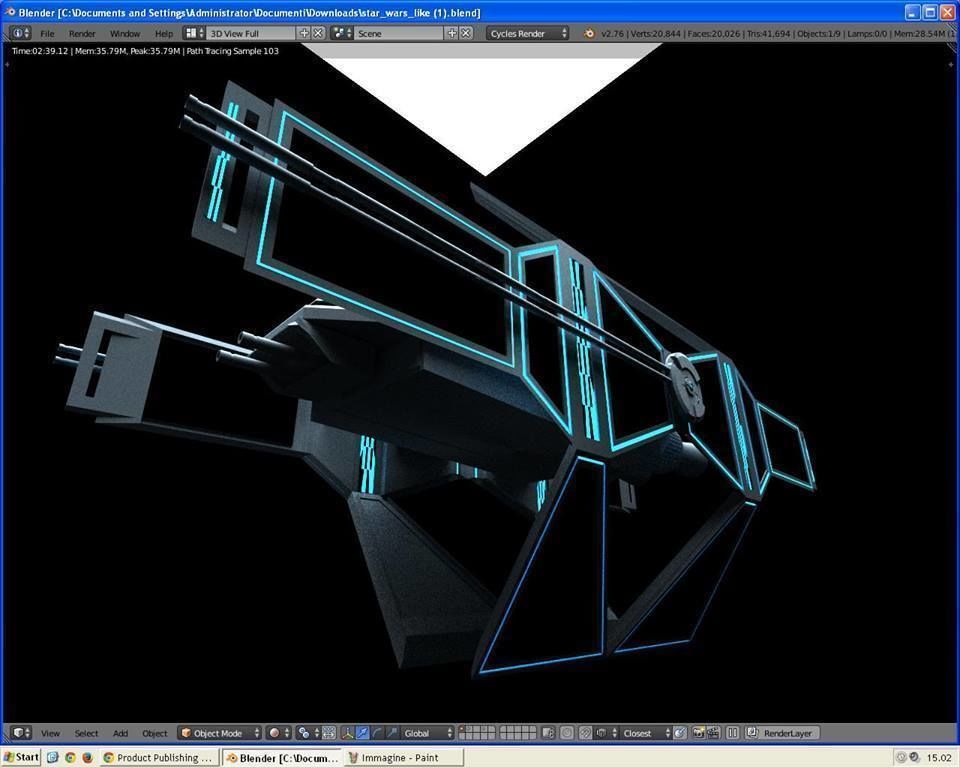Click the Time:02:39.12 render timer text
Viewport: 960px width, 768px height.
pyautogui.click(x=40, y=51)
